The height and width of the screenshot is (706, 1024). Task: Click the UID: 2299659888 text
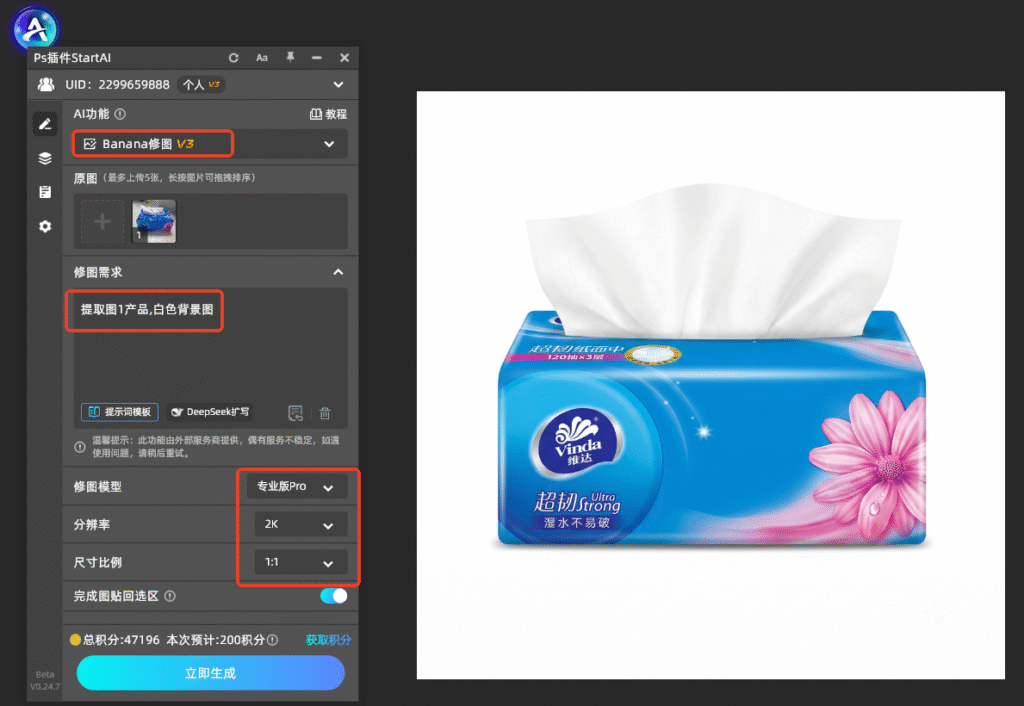click(118, 84)
